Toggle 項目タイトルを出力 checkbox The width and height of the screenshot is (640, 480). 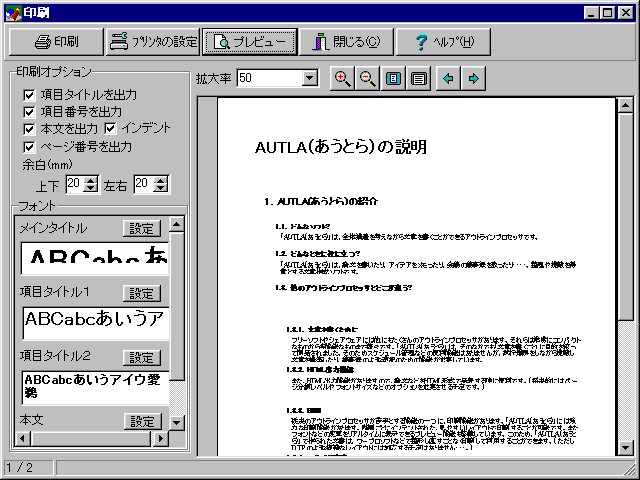pos(29,95)
